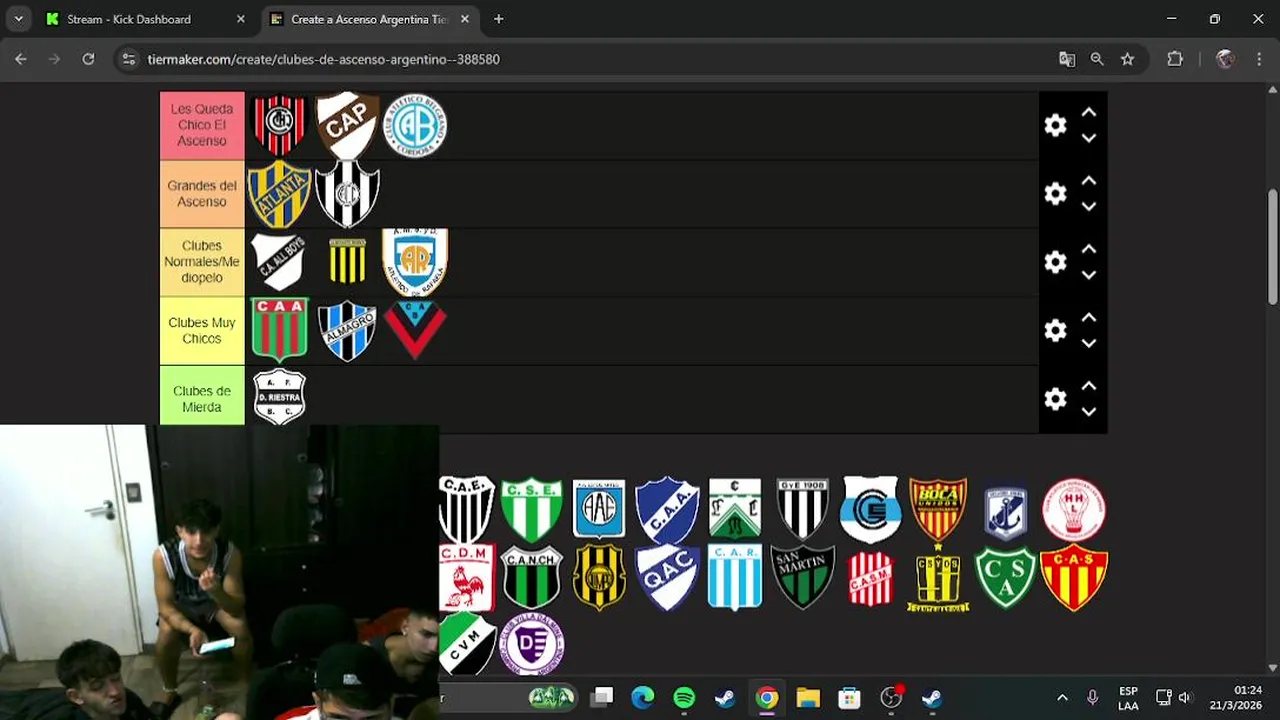Open Spotify from the taskbar
1280x720 pixels.
click(x=684, y=698)
